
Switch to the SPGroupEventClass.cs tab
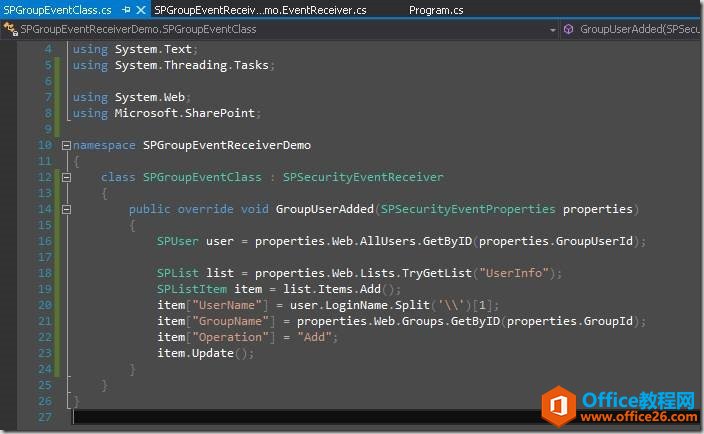coord(57,10)
